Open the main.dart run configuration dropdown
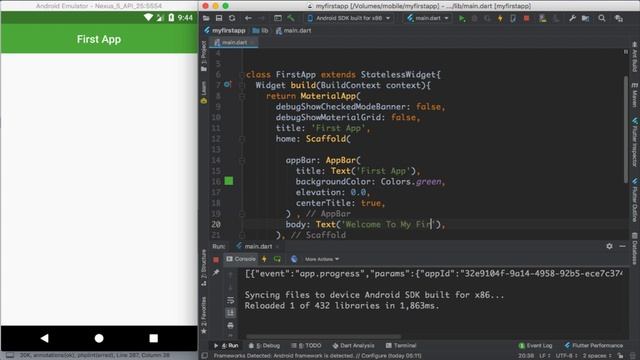Image resolution: width=640 pixels, height=360 pixels. [427, 18]
